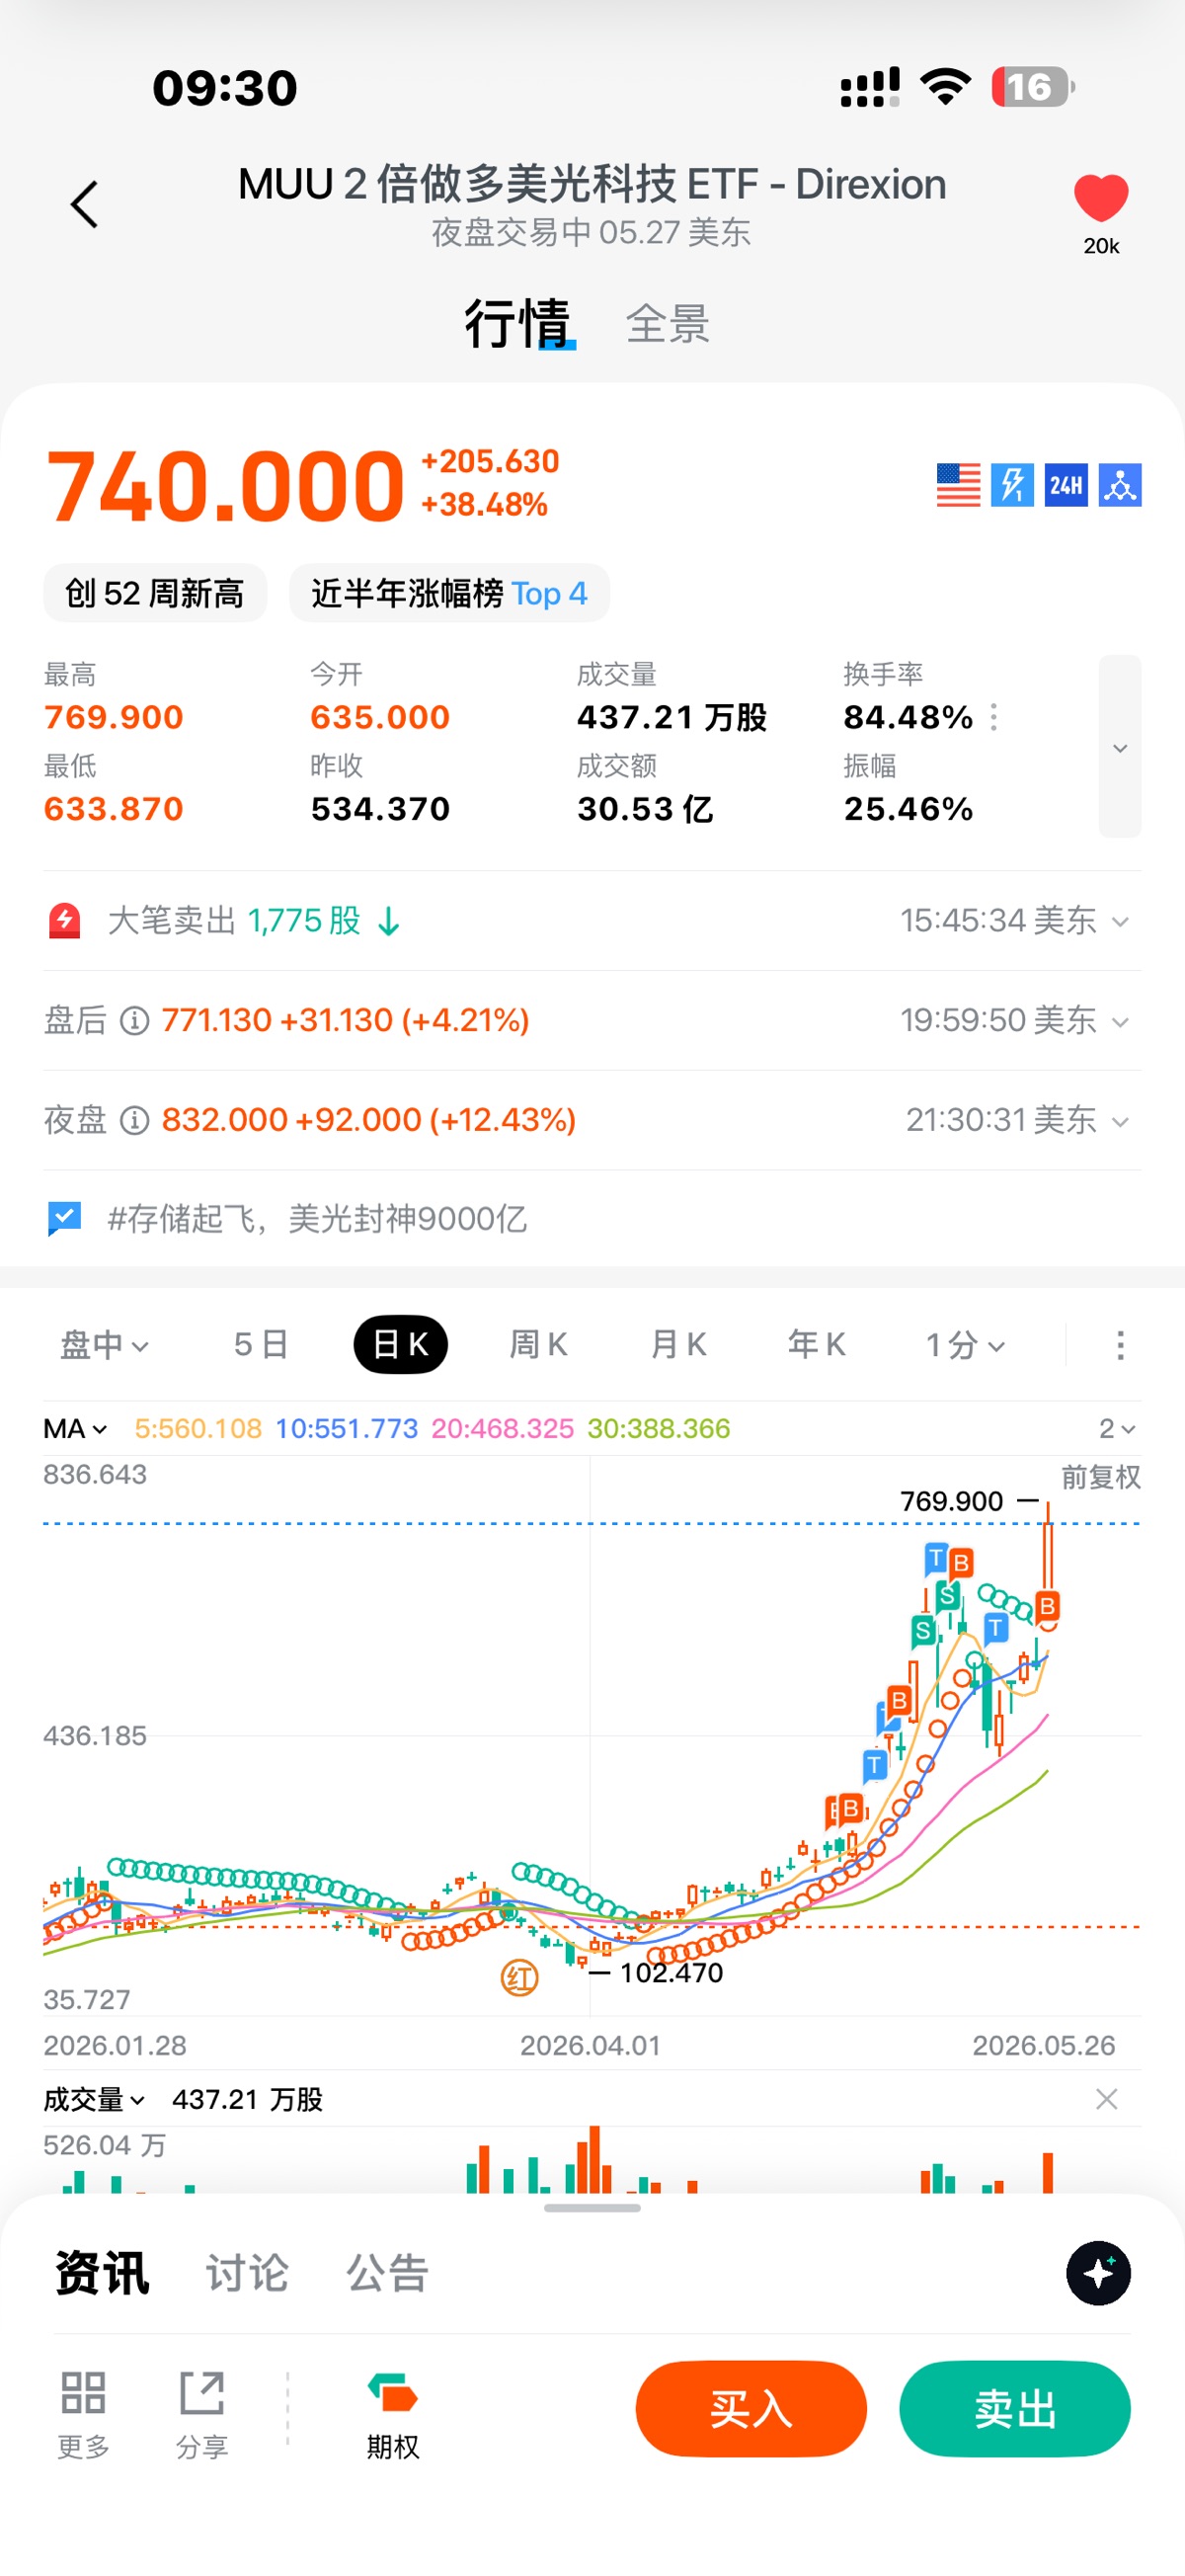The image size is (1185, 2576).
Task: Tap the 24H trading icon
Action: coord(1066,486)
